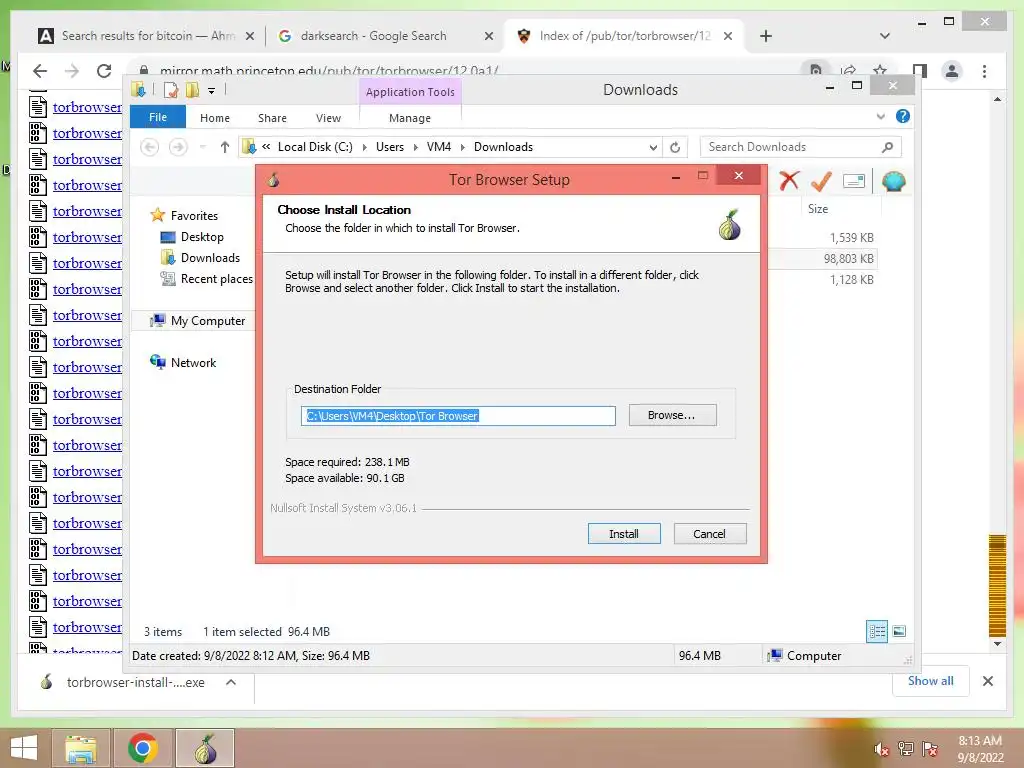Cancel the Tor Browser Setup
Screen dimensions: 1024x768
(709, 534)
